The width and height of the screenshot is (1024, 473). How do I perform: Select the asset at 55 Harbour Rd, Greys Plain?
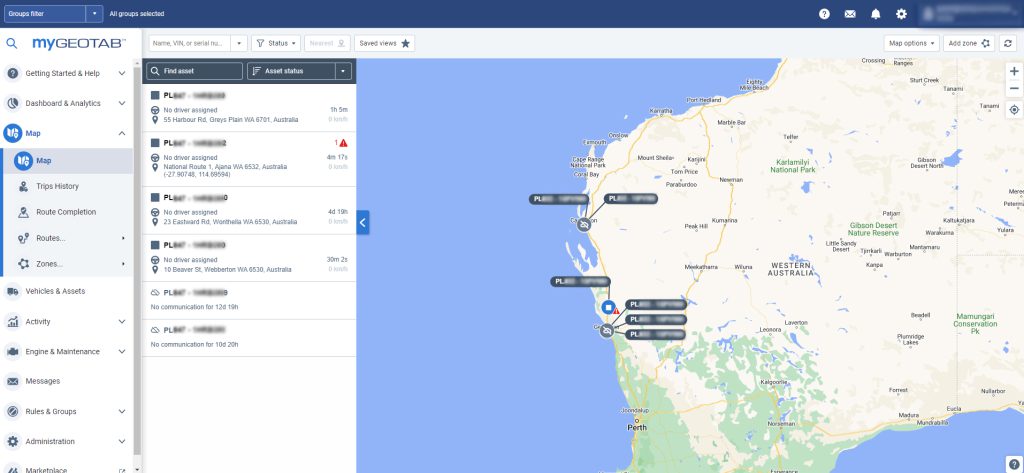coord(249,108)
